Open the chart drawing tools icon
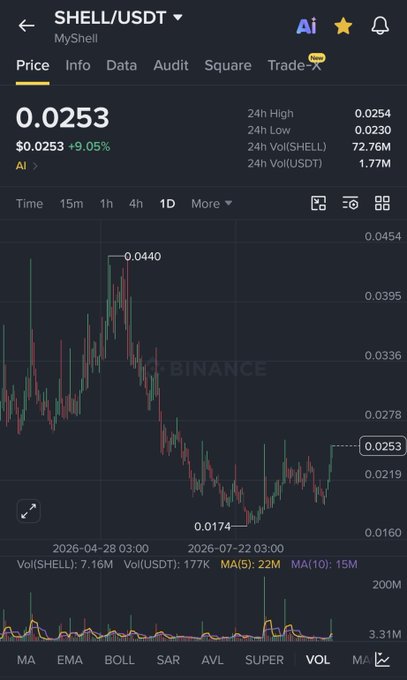Image resolution: width=407 pixels, height=680 pixels. pyautogui.click(x=318, y=203)
